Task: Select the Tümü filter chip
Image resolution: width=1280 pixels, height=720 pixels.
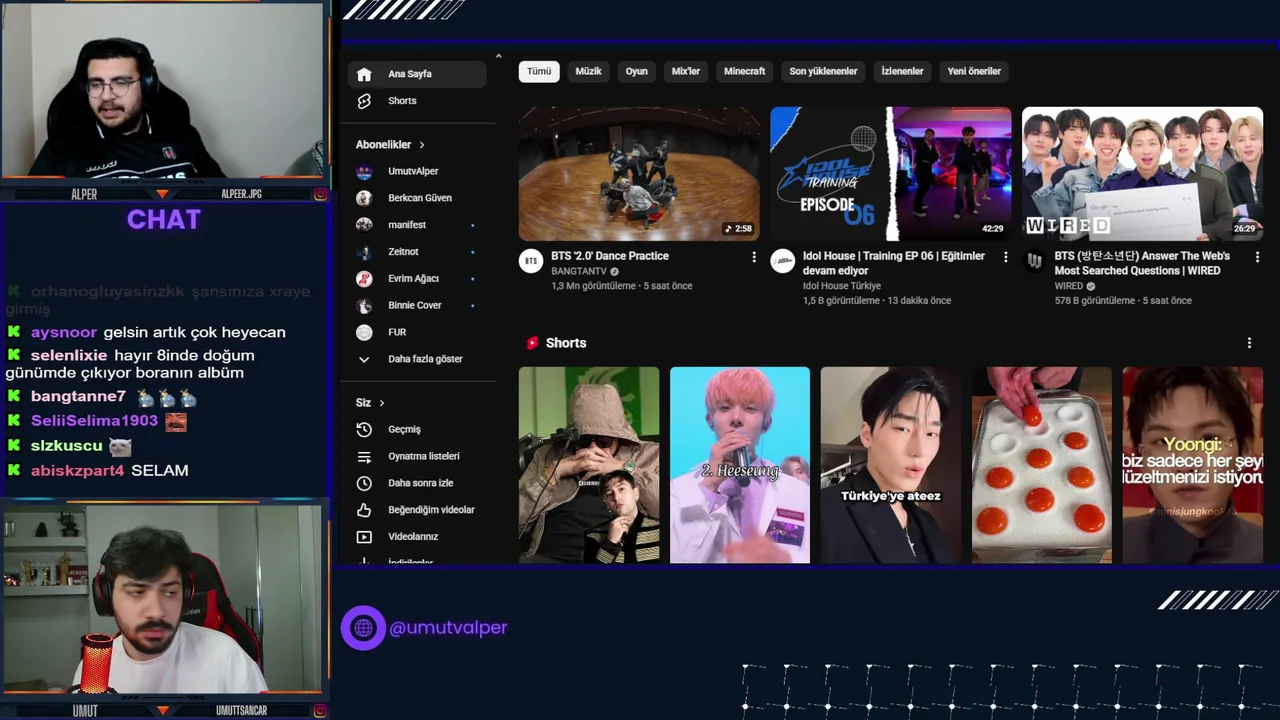Action: click(539, 71)
